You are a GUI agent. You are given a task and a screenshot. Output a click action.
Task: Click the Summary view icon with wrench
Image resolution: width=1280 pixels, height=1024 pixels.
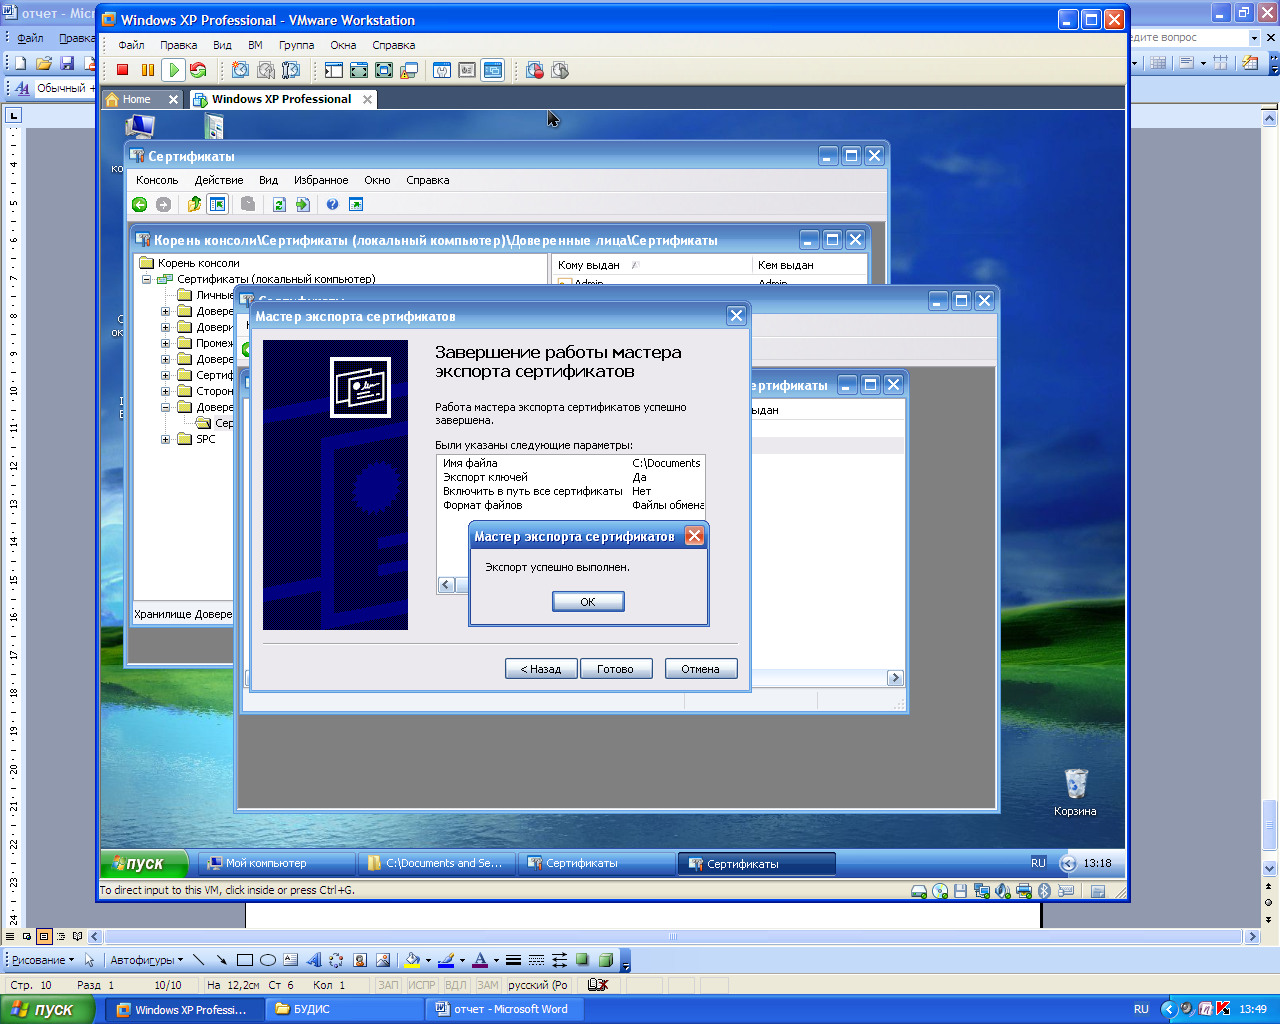point(442,70)
